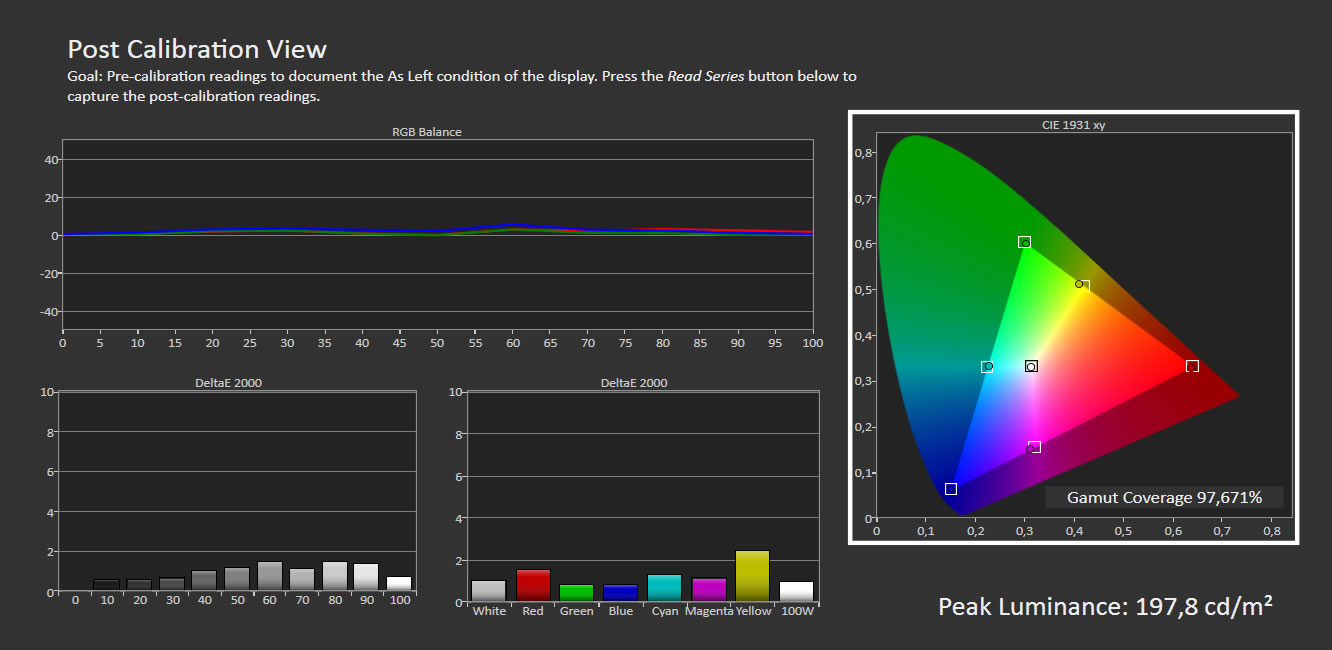This screenshot has height=650, width=1332.
Task: Click the 60% bar in grayscale DeltaE chart
Action: pyautogui.click(x=270, y=577)
